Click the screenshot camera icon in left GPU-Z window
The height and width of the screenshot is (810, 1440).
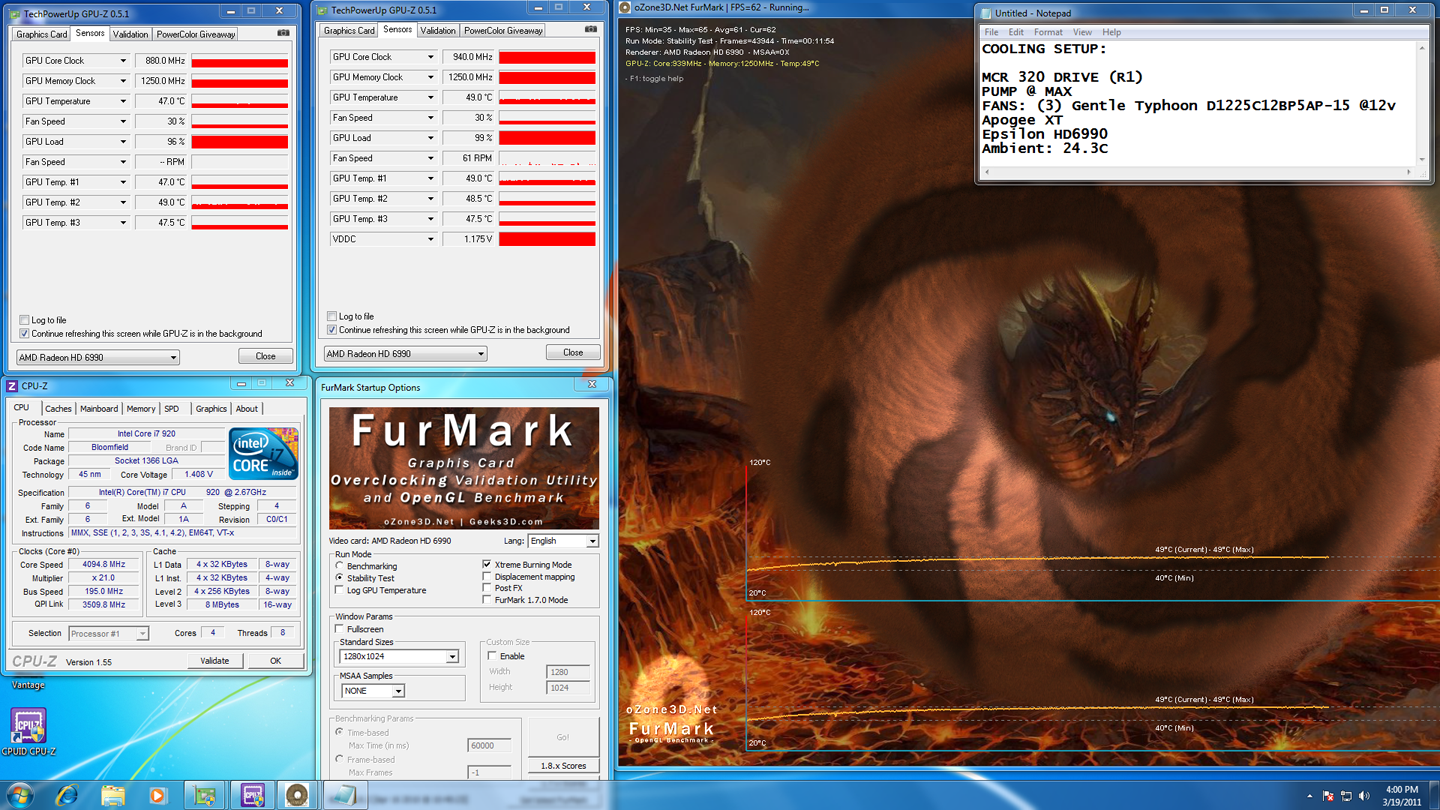(x=283, y=33)
